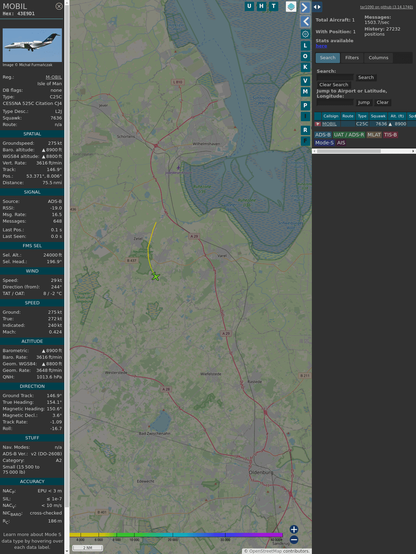Toggle the H button at map top
This screenshot has height=554, width=416.
point(261,6)
